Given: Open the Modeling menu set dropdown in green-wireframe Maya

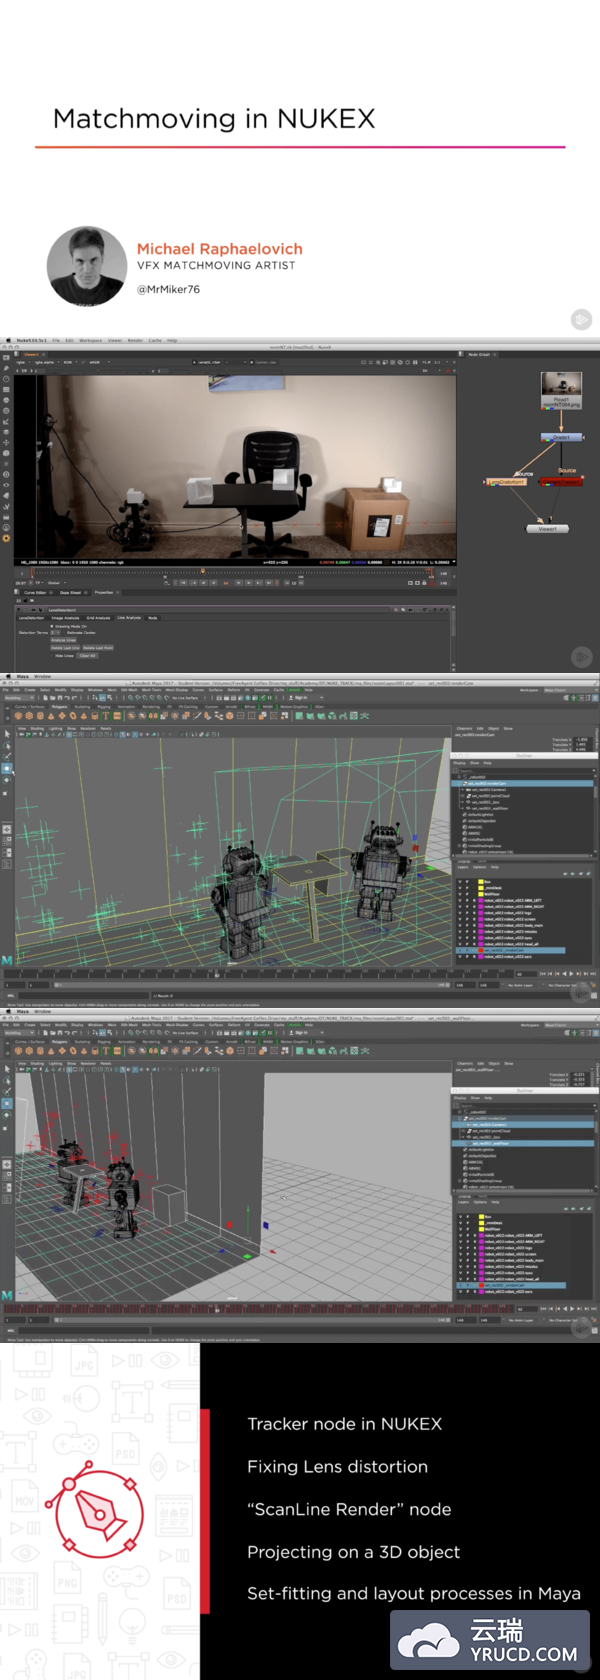Looking at the screenshot, I should [x=17, y=698].
